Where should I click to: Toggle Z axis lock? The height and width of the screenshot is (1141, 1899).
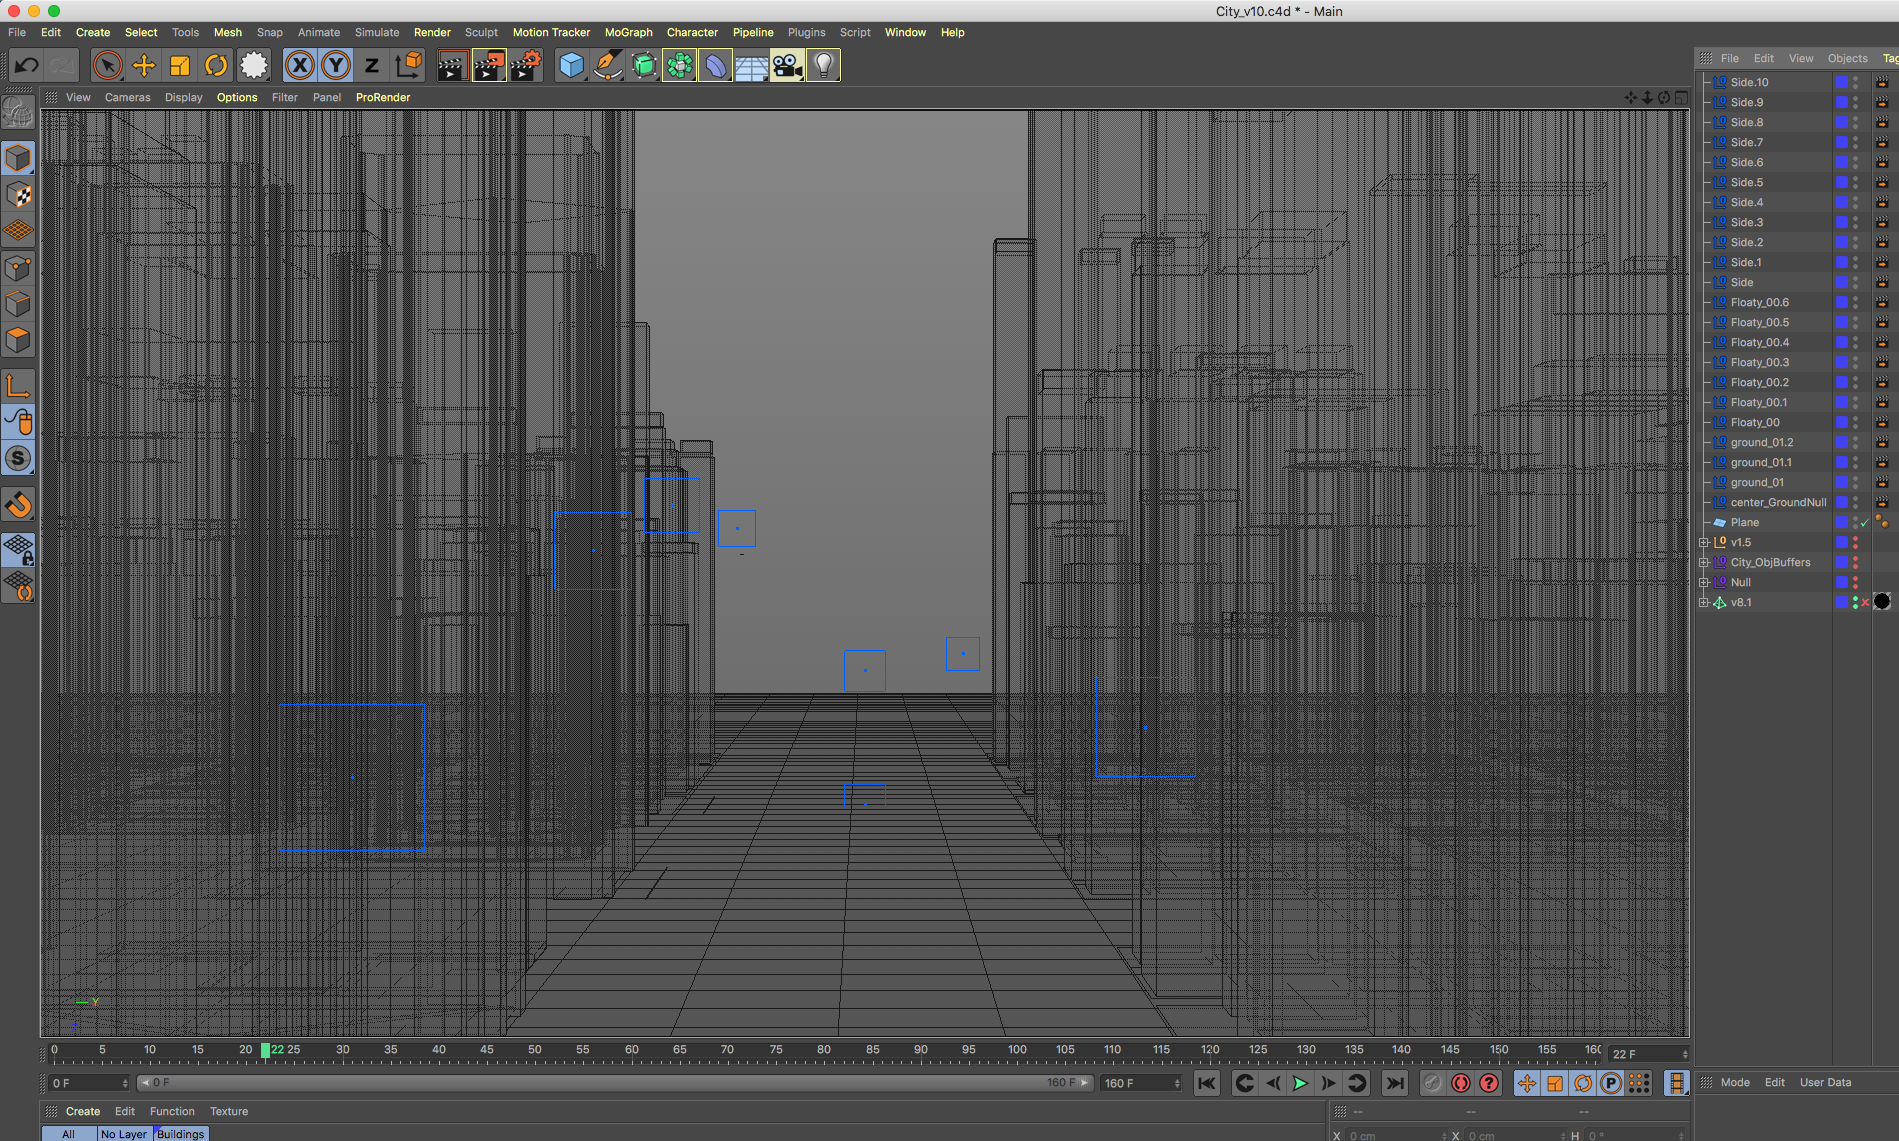(x=372, y=66)
